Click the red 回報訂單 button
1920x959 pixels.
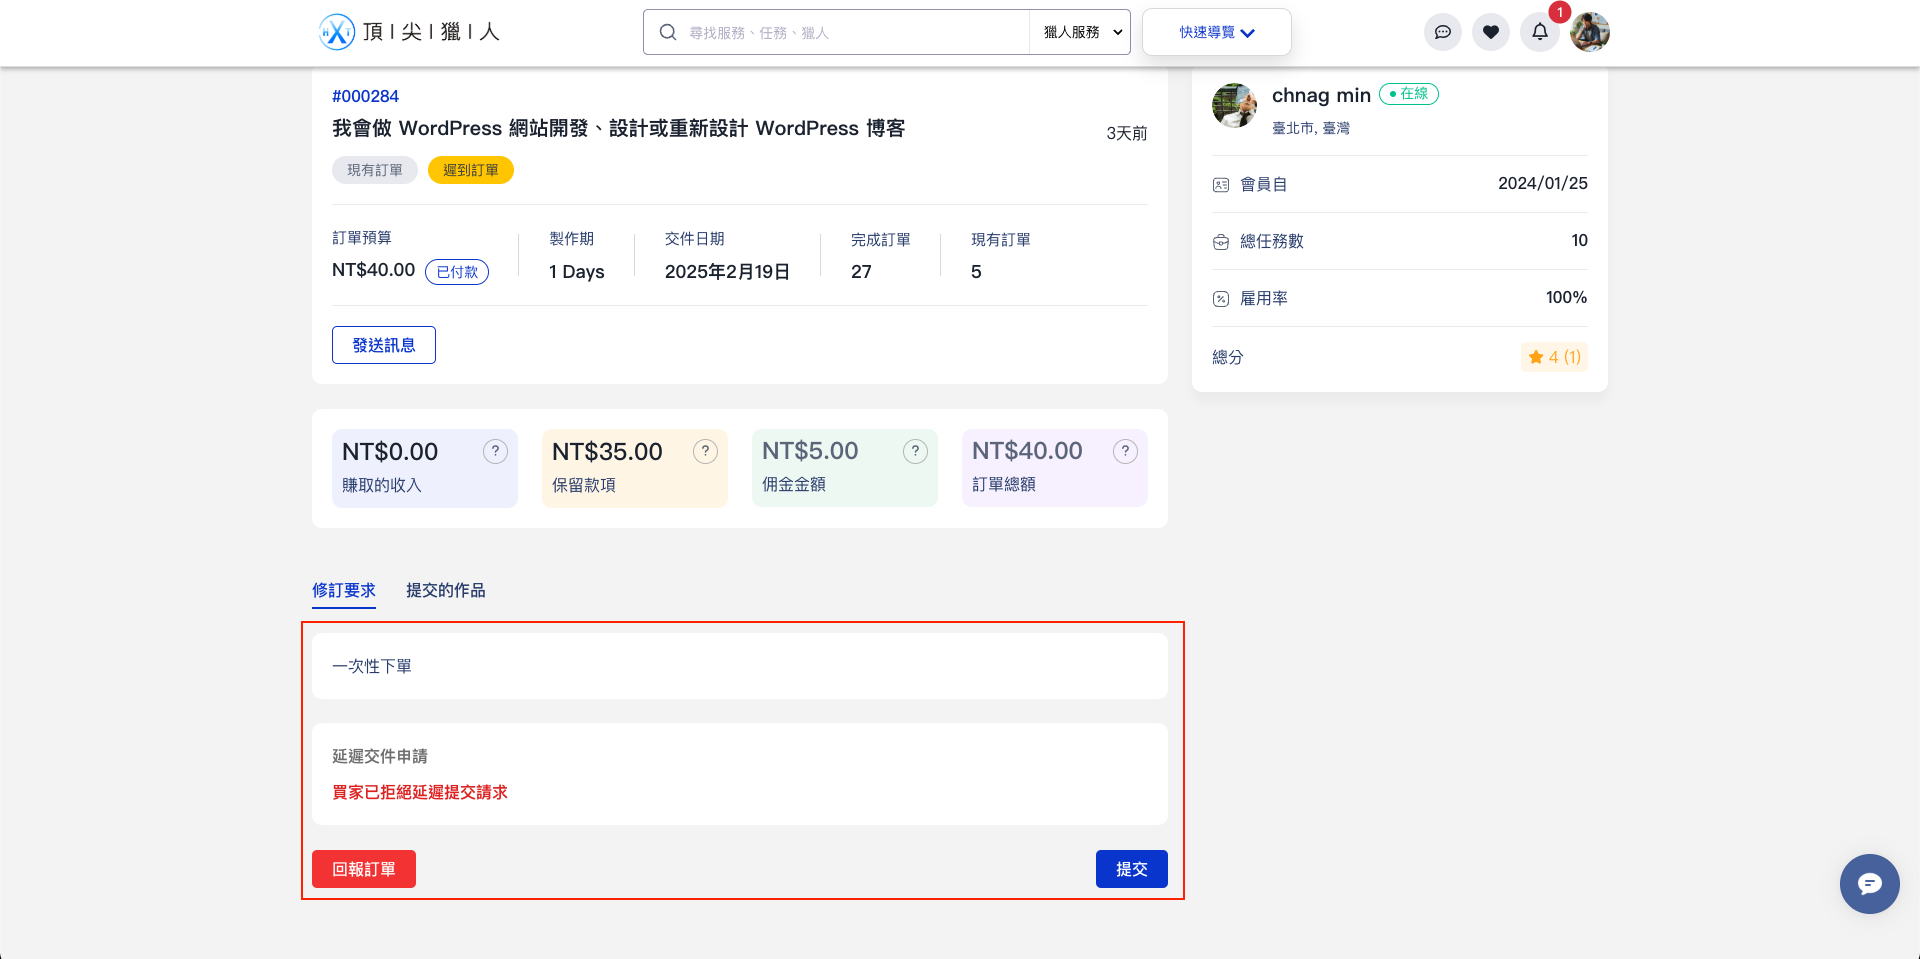[x=363, y=868]
